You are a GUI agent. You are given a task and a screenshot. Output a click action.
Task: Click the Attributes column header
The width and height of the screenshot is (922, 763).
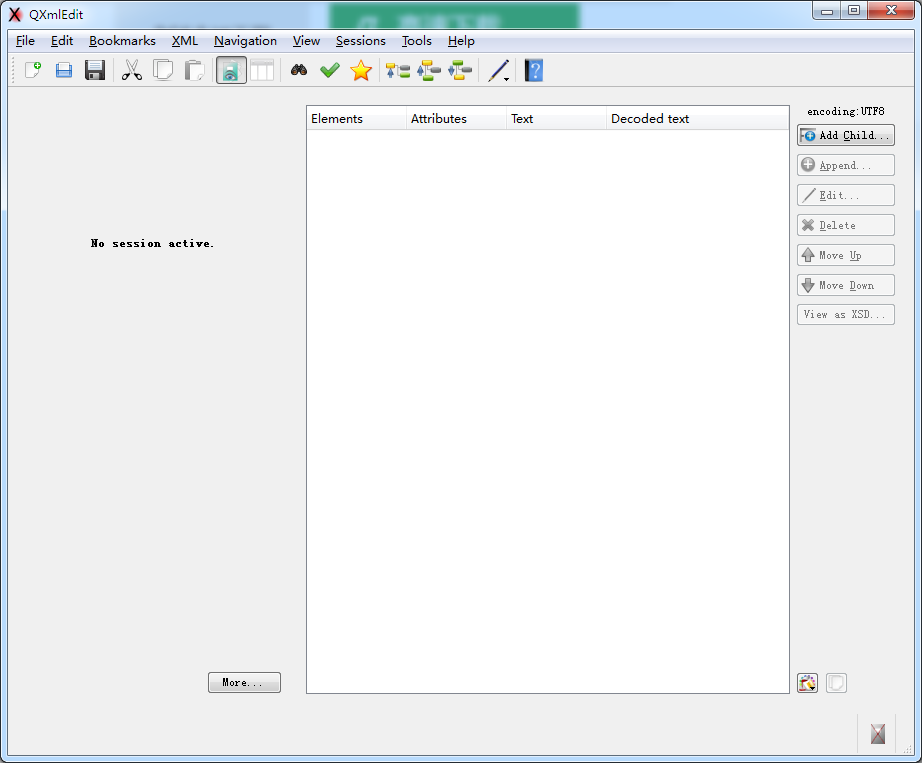pos(456,119)
